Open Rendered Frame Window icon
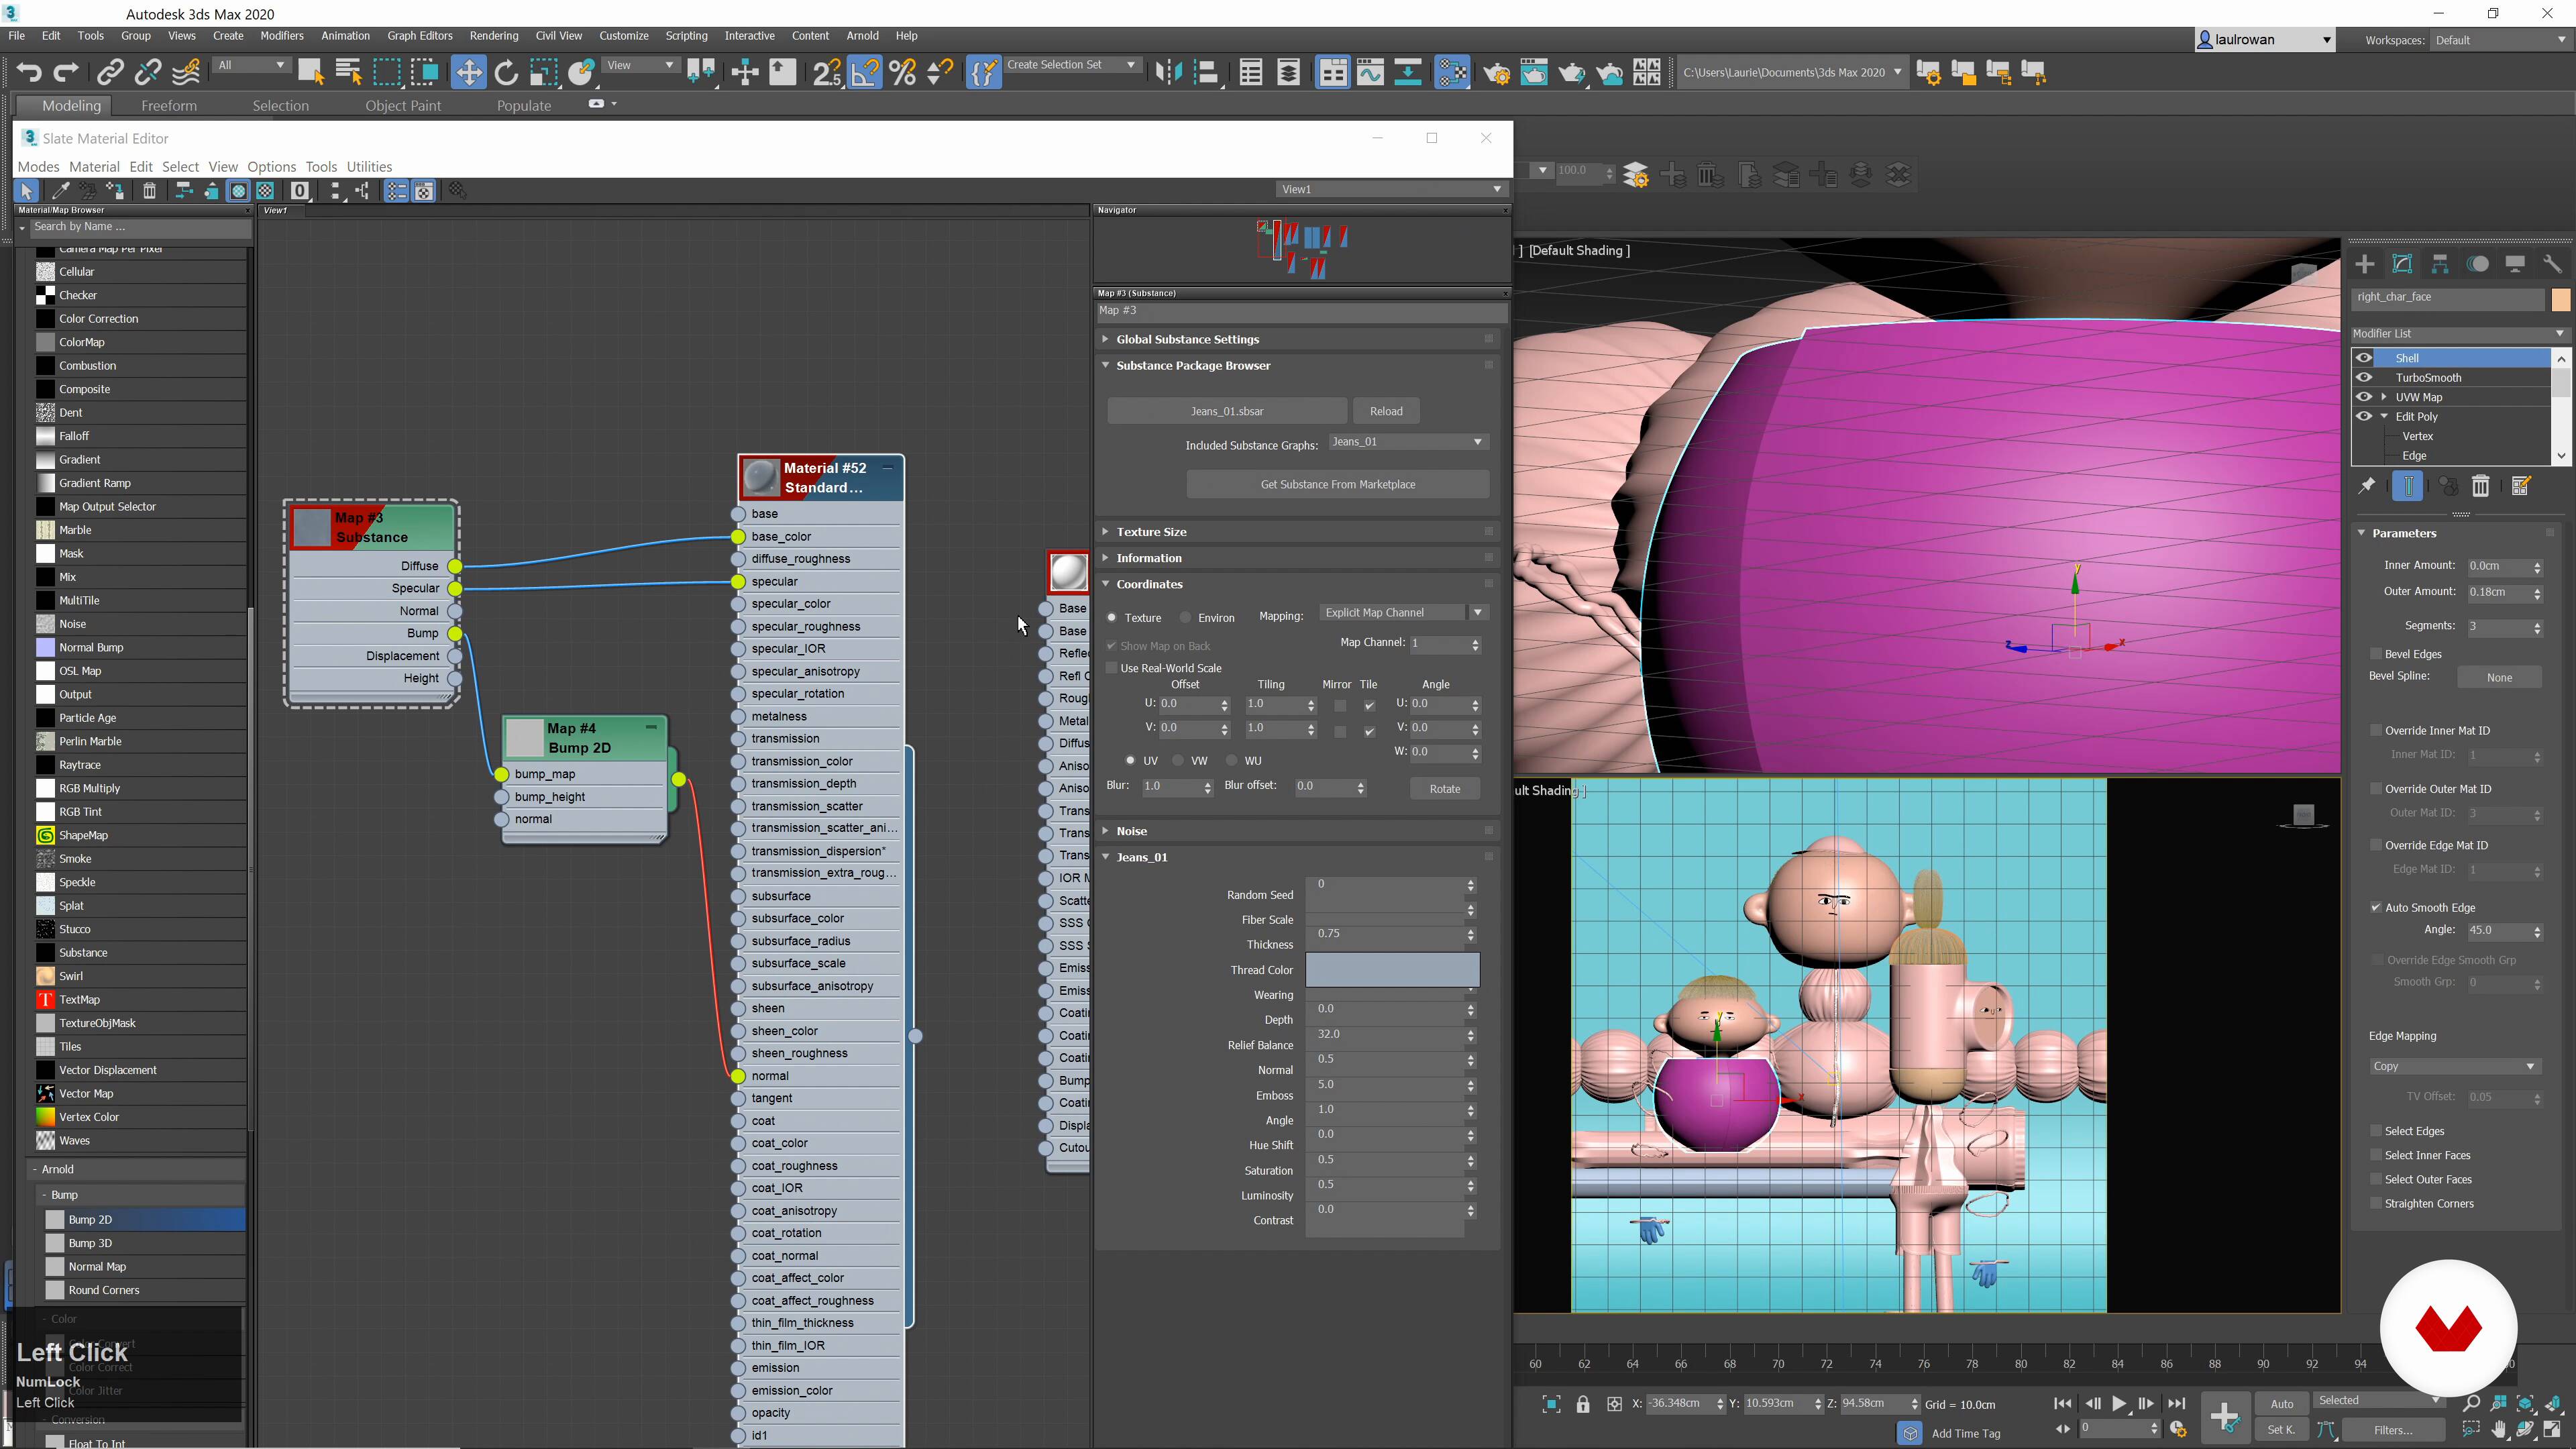The height and width of the screenshot is (1449, 2576). (x=1534, y=72)
